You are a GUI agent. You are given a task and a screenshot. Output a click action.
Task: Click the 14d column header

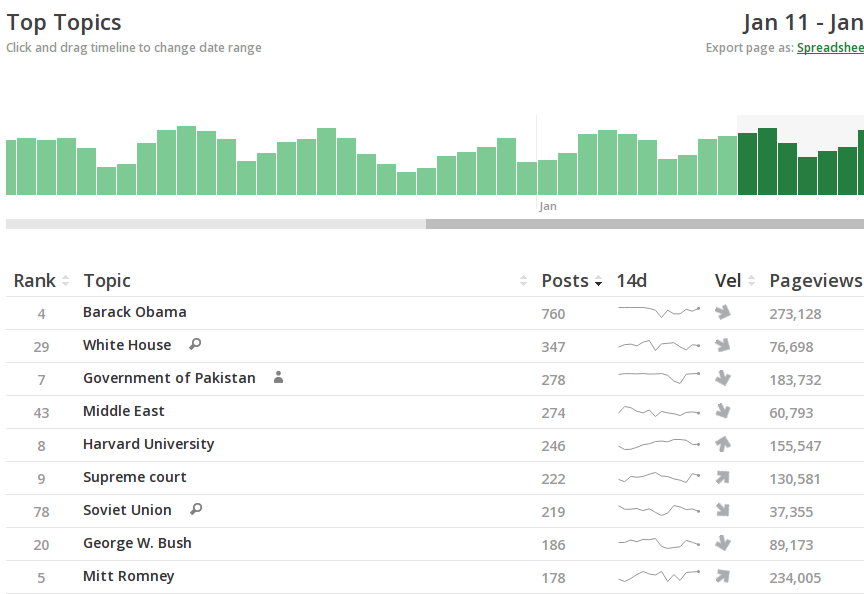[x=632, y=281]
